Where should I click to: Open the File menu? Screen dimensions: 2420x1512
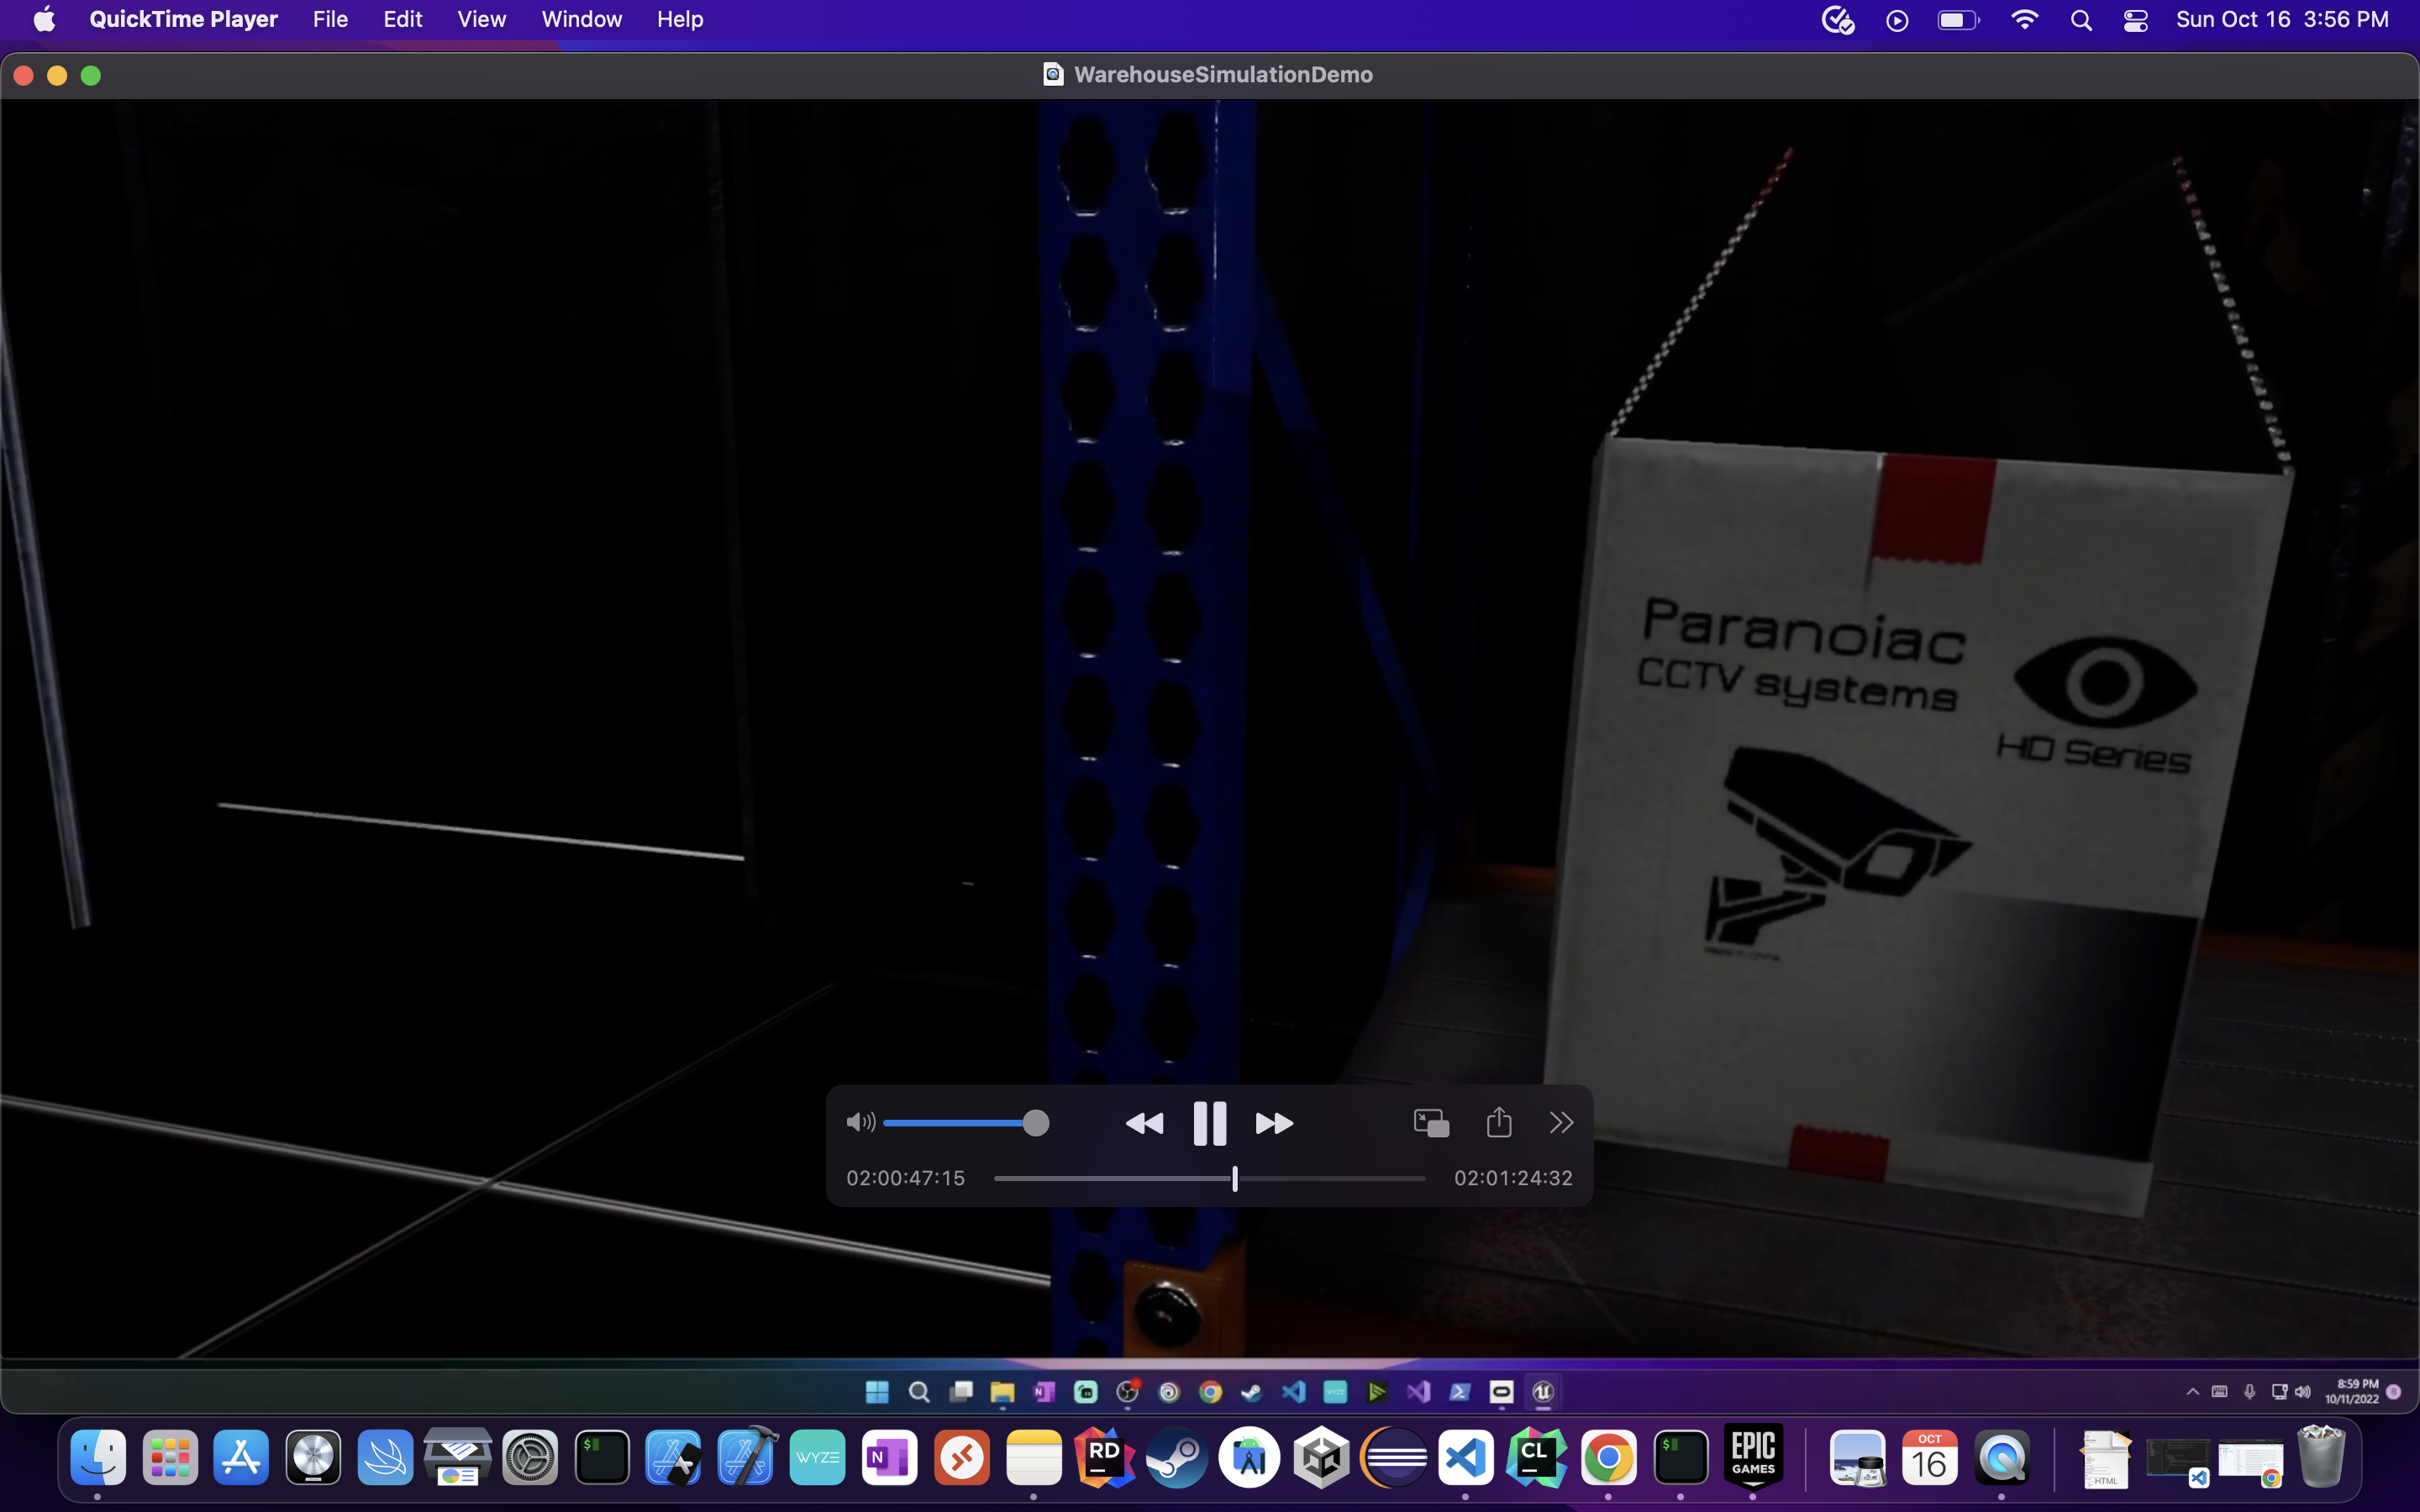[330, 19]
